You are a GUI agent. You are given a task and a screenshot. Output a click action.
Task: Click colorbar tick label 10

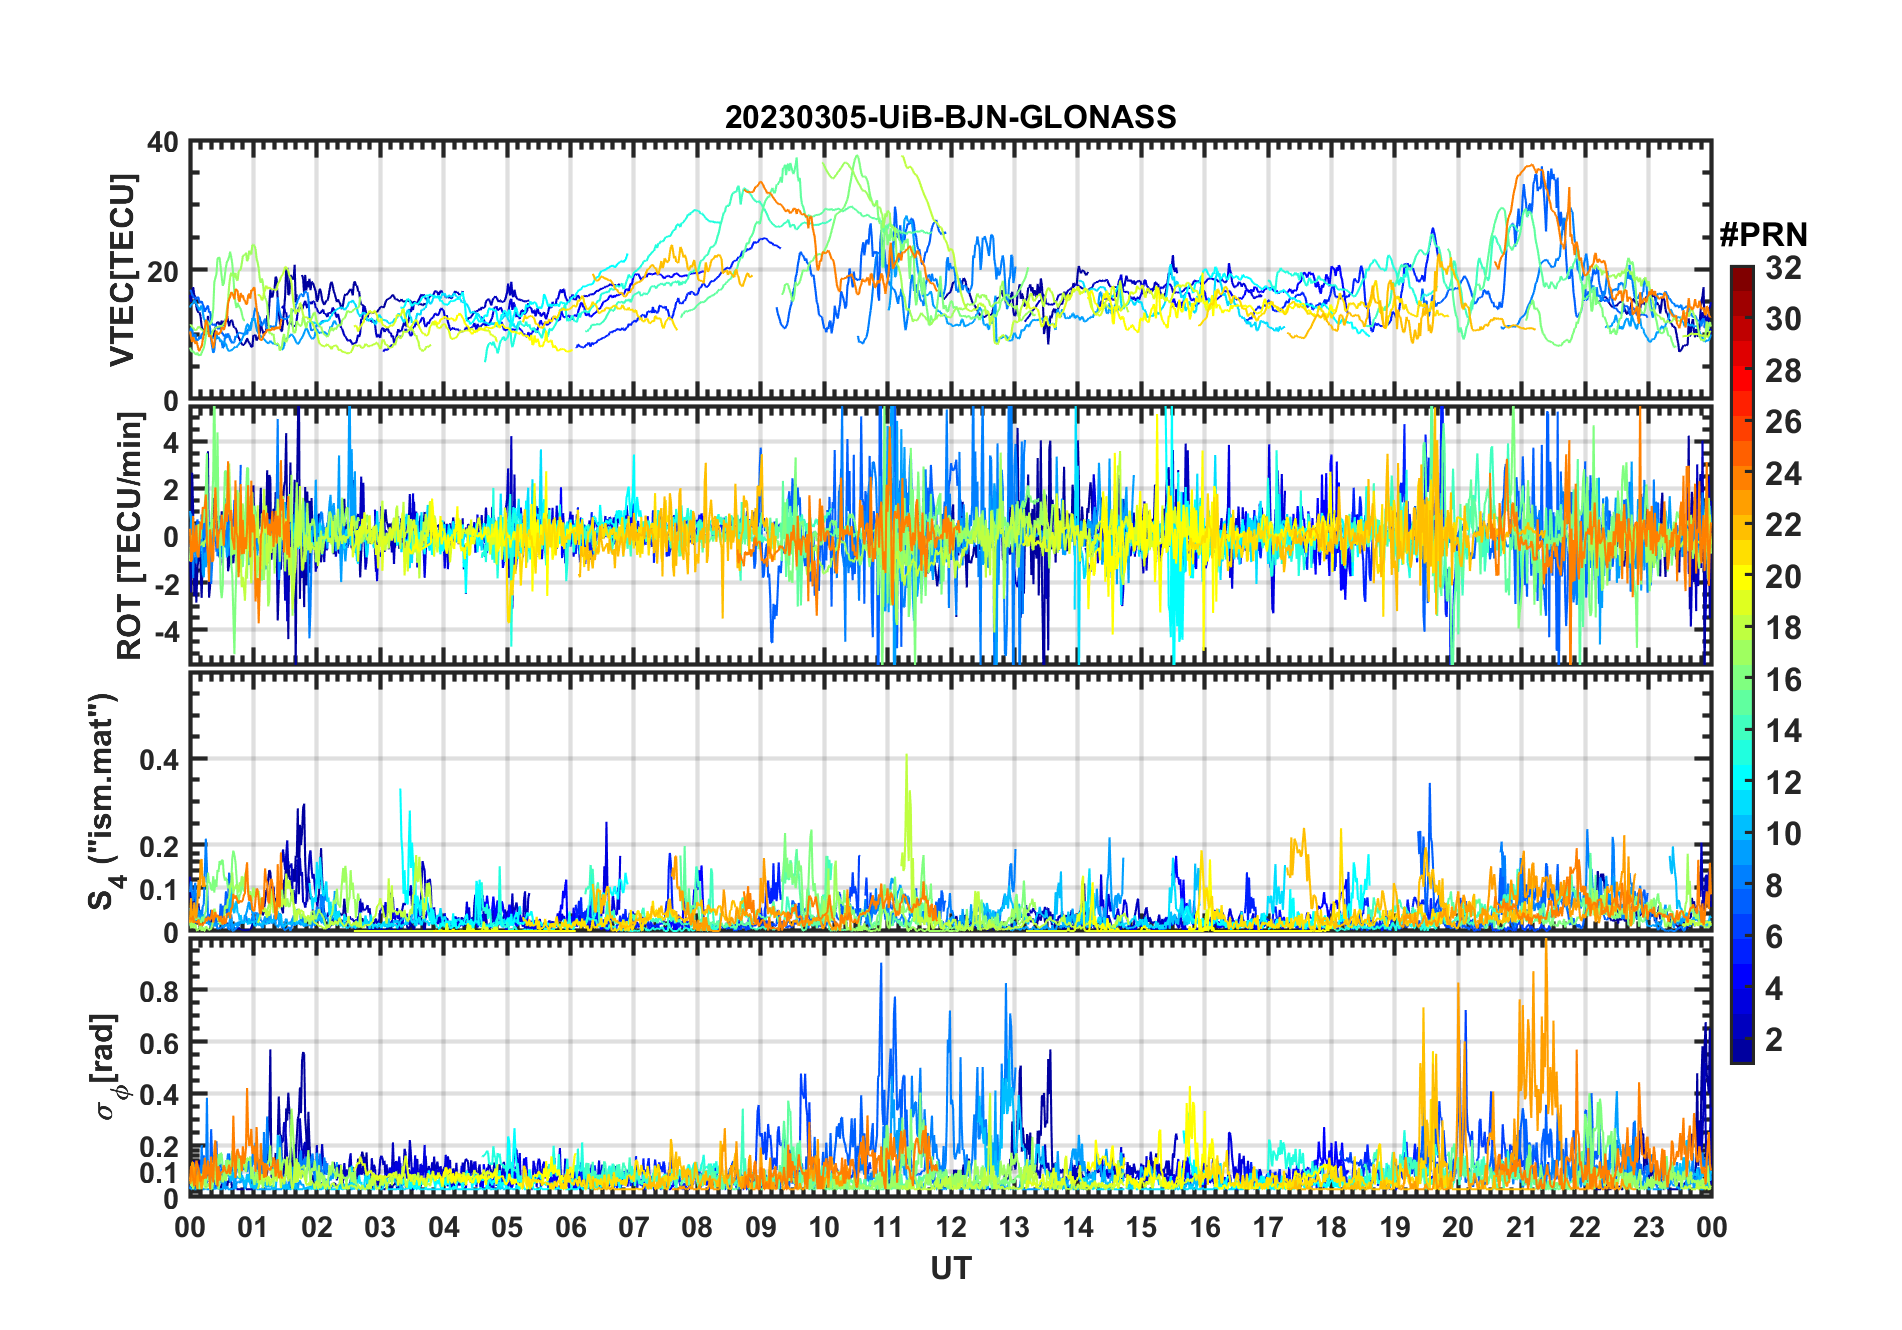(x=1782, y=834)
